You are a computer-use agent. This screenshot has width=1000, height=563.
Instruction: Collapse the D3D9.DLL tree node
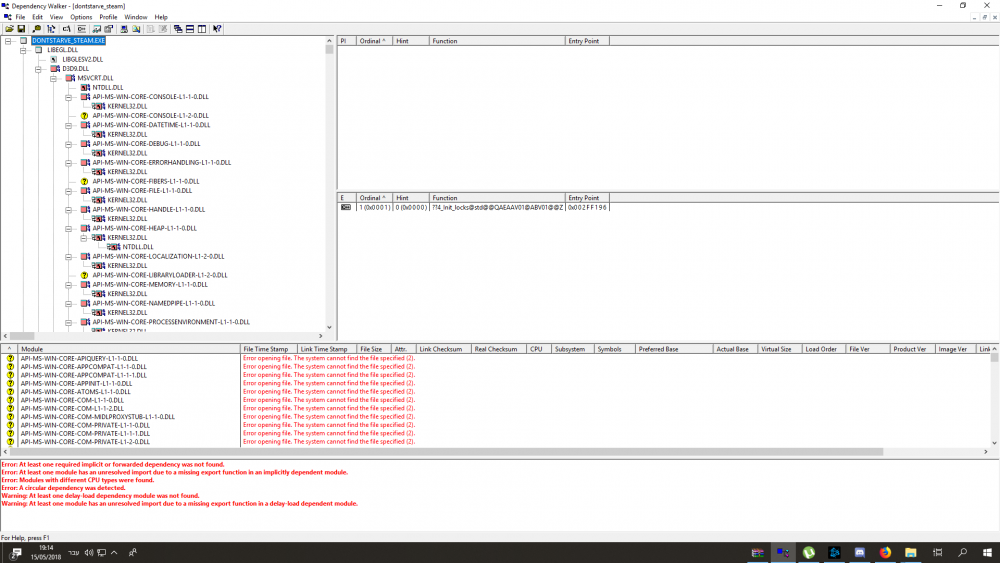coord(38,69)
